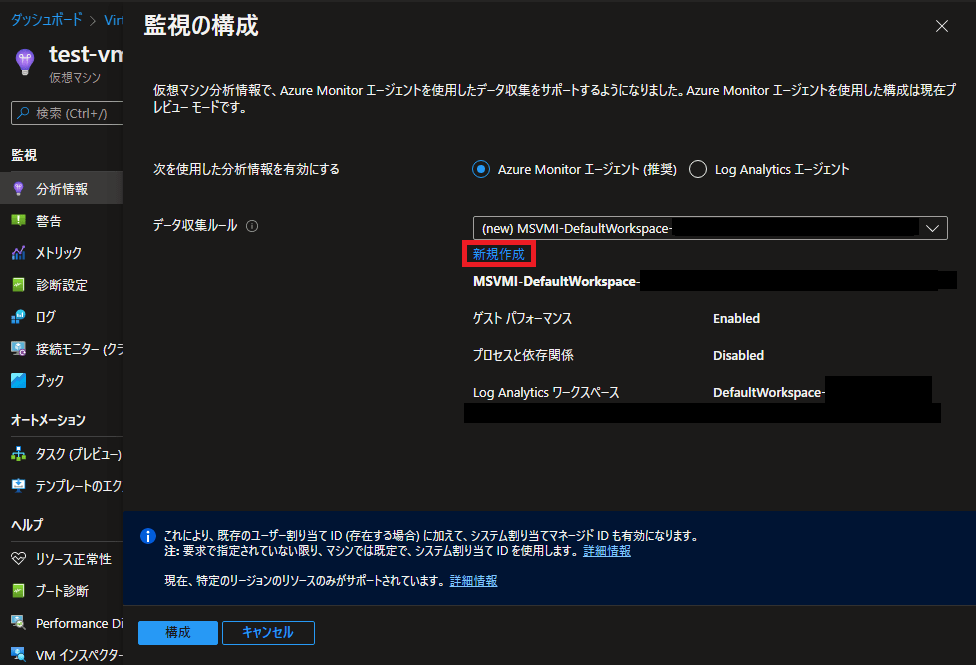976x665 pixels.
Task: Click the 監視の構成 panel title
Action: [x=201, y=26]
